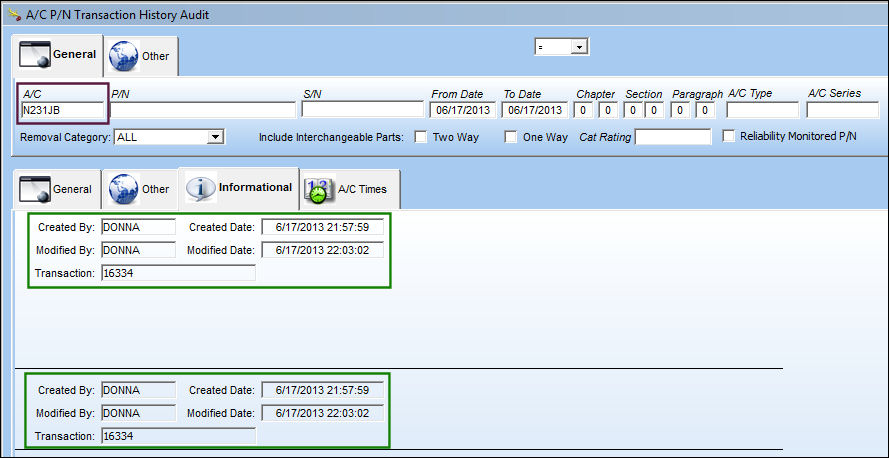This screenshot has width=889, height=458.
Task: Click the window title A/C P/N Transaction History Audit
Action: (x=118, y=15)
